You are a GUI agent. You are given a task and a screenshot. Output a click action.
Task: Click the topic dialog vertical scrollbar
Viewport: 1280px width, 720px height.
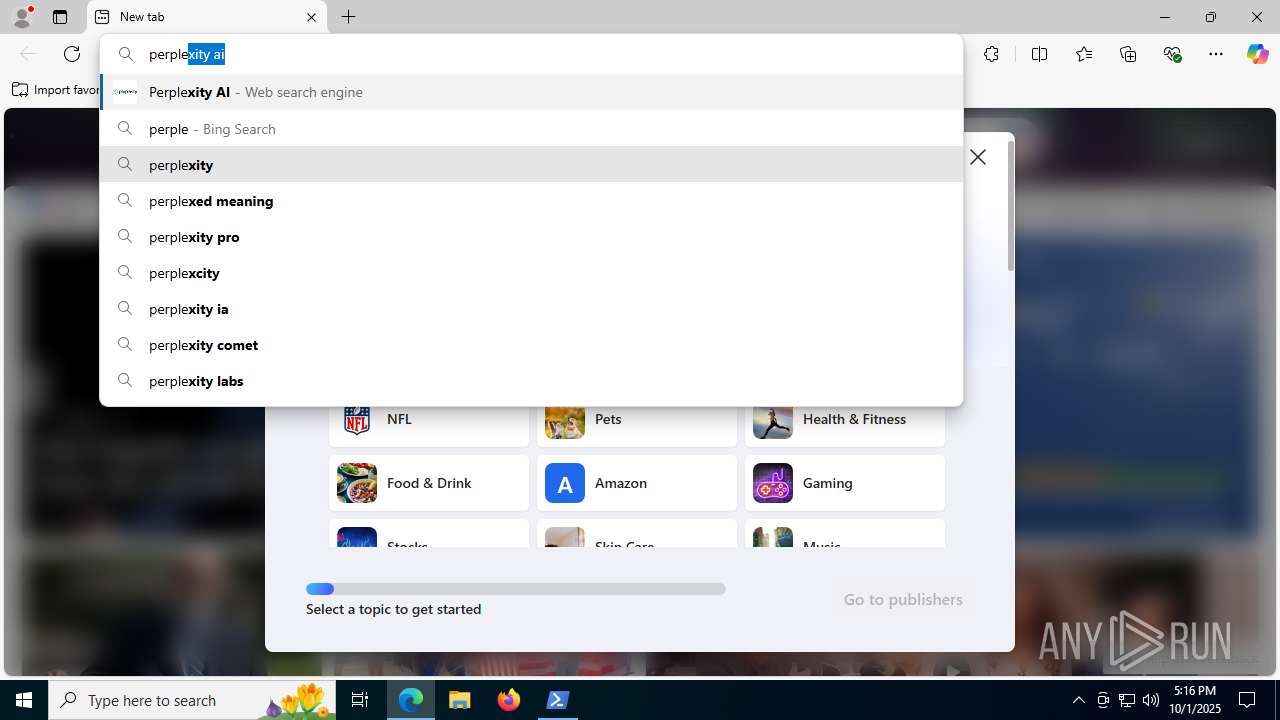pyautogui.click(x=1010, y=205)
